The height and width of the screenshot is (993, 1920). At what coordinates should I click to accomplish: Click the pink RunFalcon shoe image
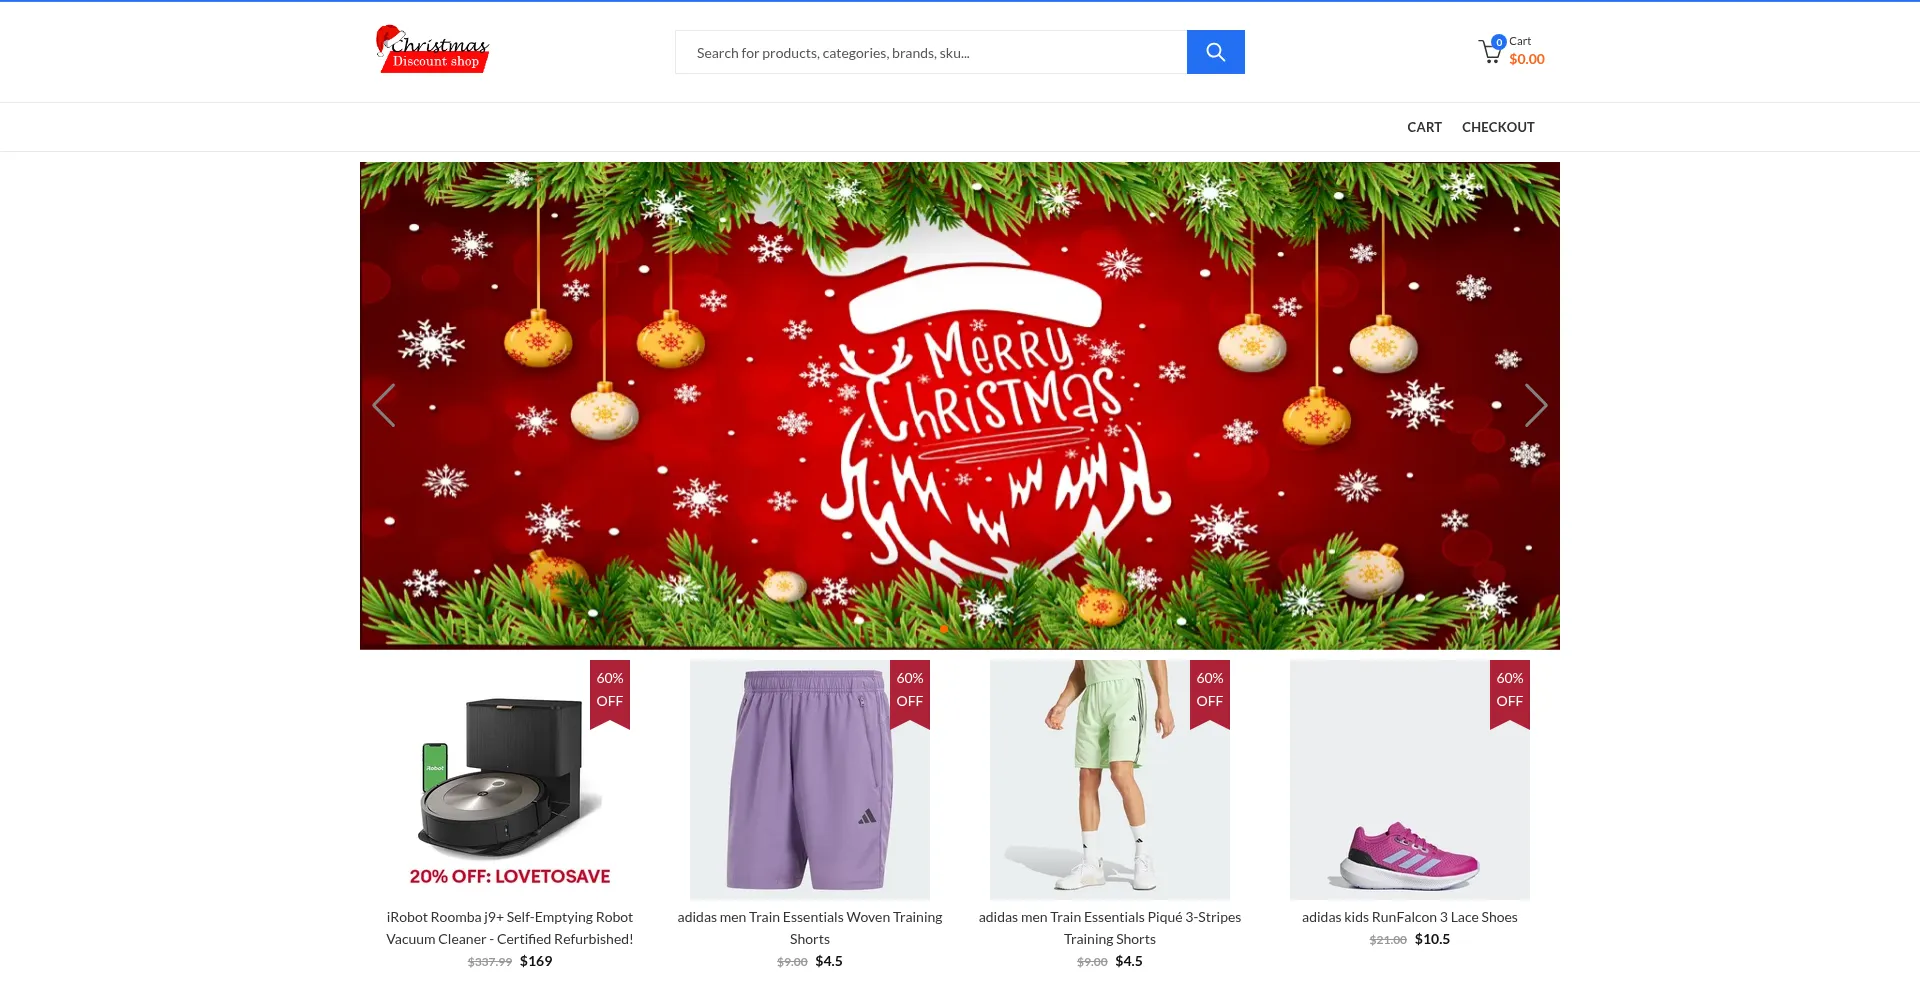click(x=1410, y=780)
